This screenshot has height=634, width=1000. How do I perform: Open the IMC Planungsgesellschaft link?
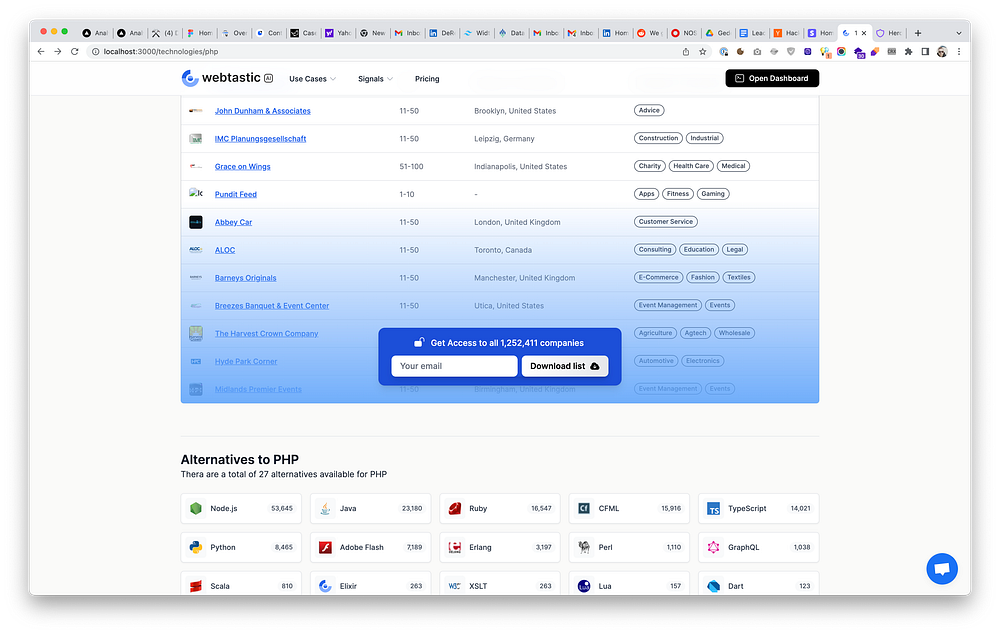click(x=260, y=139)
